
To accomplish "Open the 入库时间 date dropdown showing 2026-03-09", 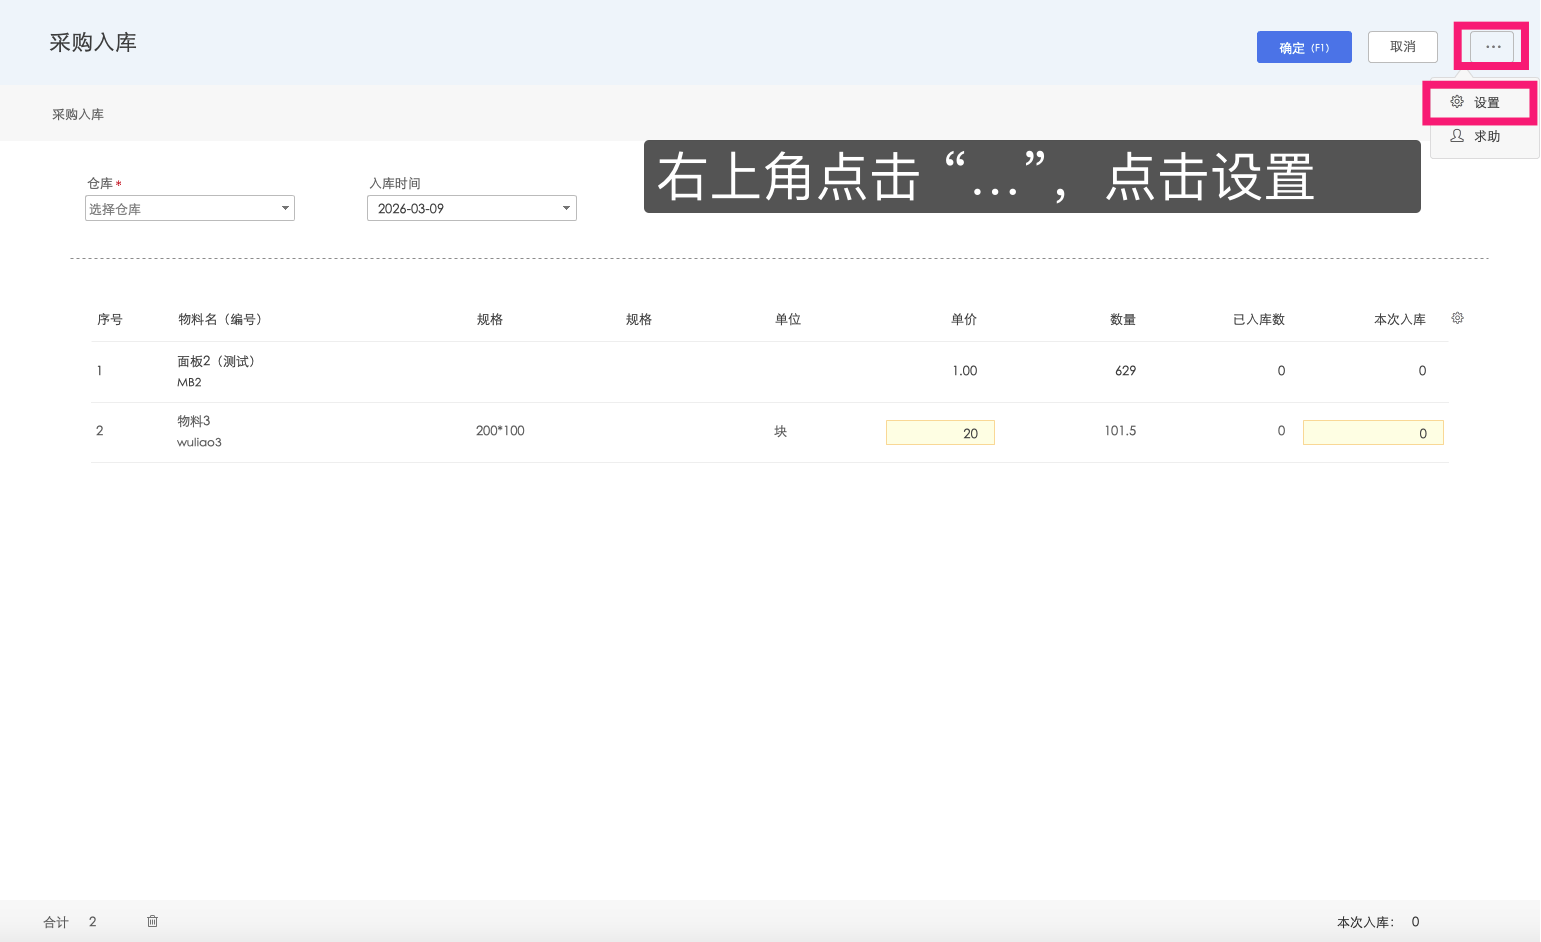I will point(471,208).
